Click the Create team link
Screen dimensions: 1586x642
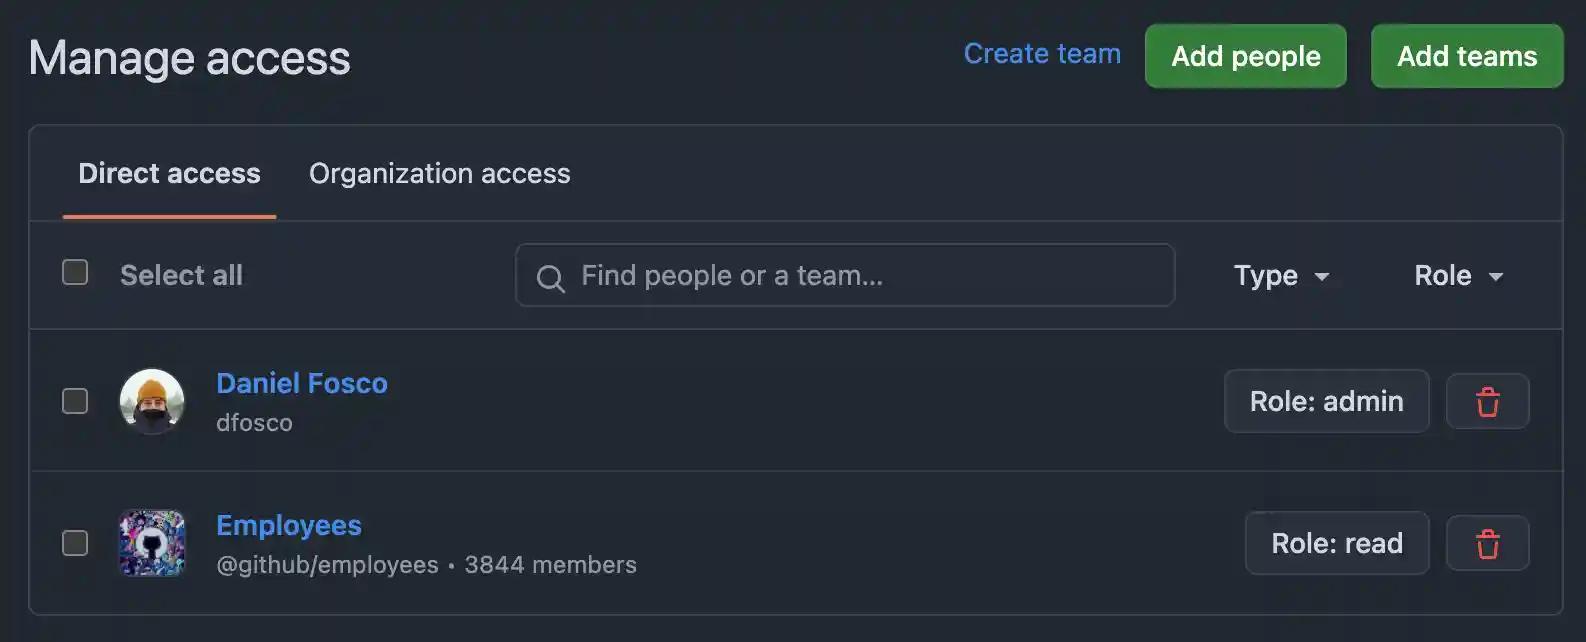pyautogui.click(x=1041, y=54)
